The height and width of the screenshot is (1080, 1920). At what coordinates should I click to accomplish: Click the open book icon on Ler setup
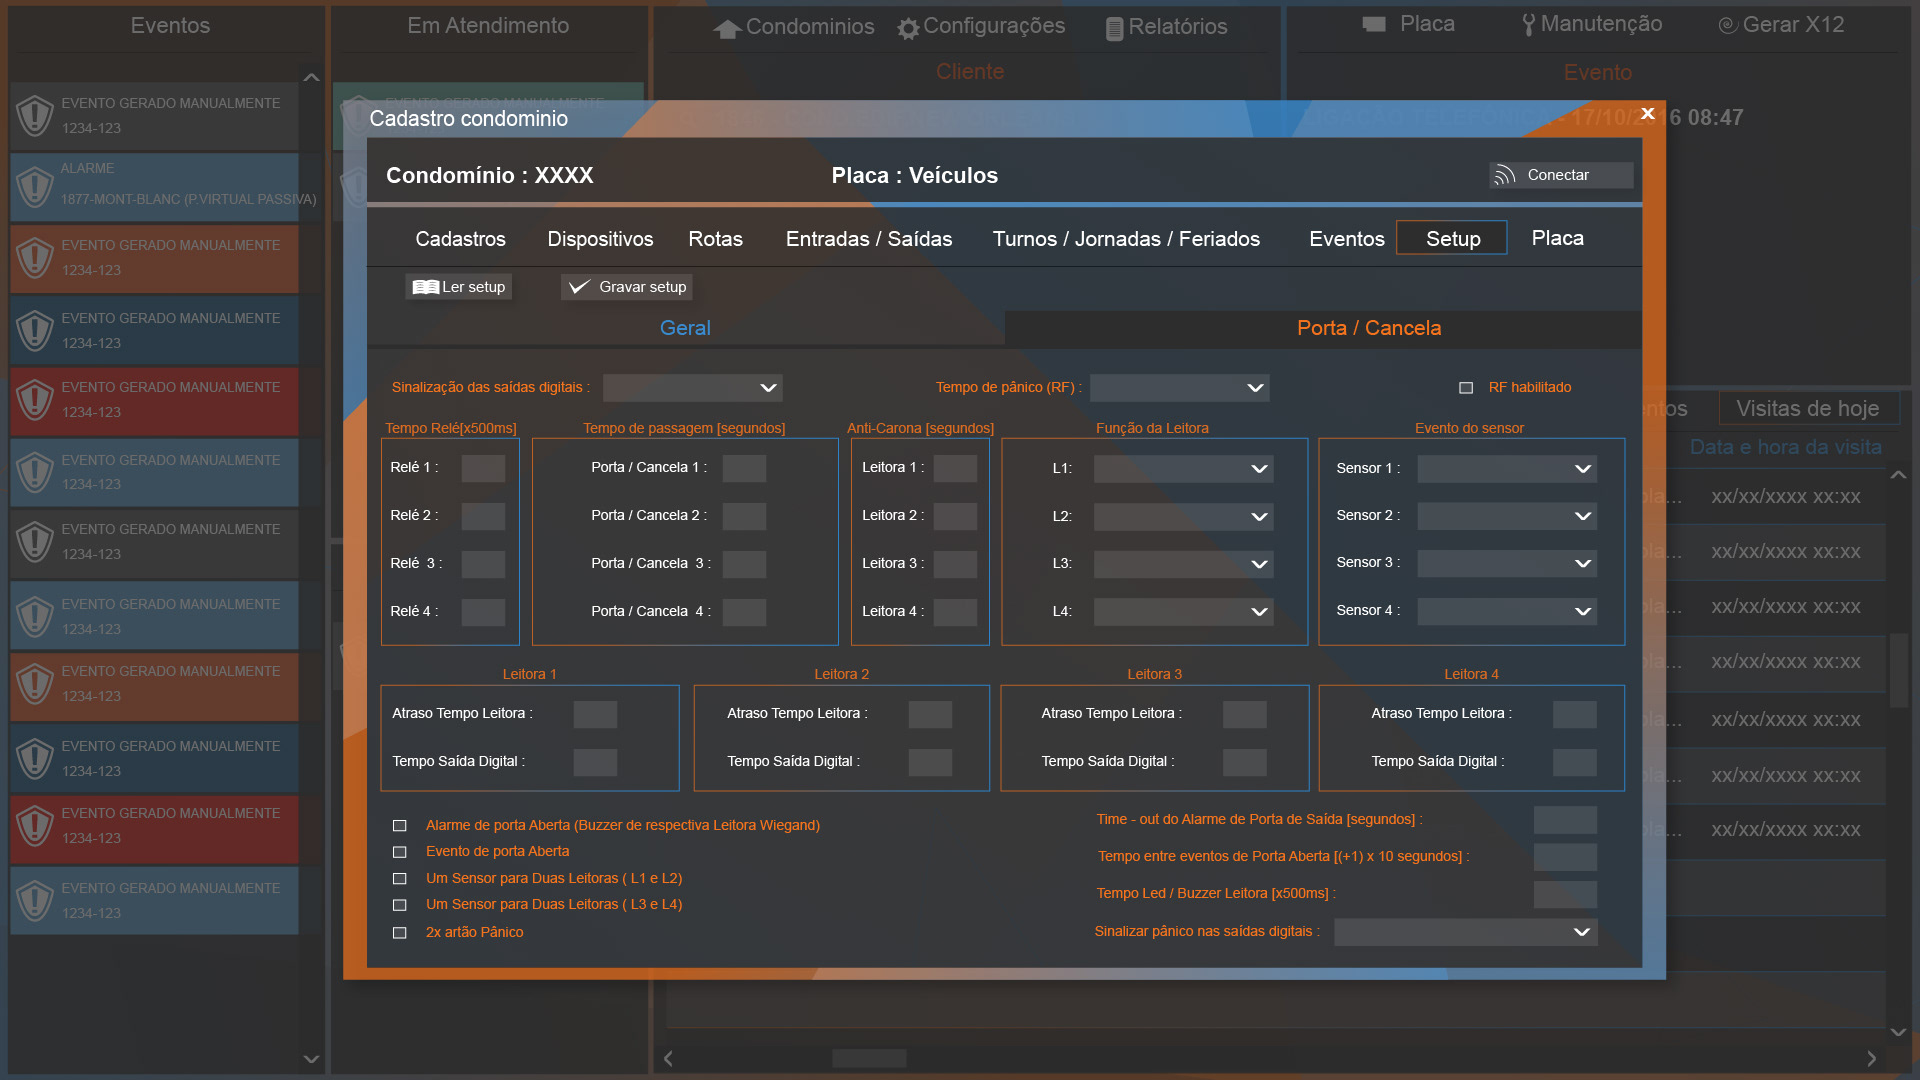pos(426,287)
